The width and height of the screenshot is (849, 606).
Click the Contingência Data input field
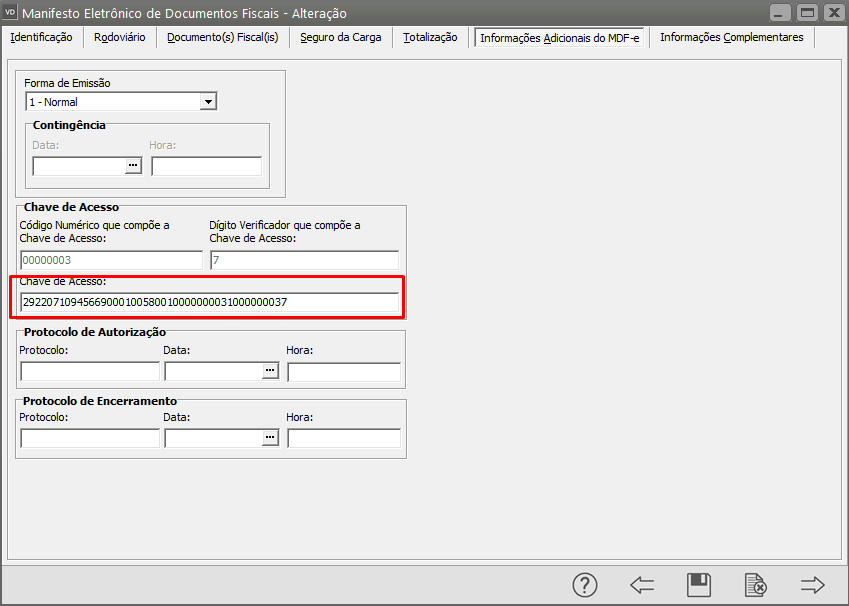(x=79, y=166)
